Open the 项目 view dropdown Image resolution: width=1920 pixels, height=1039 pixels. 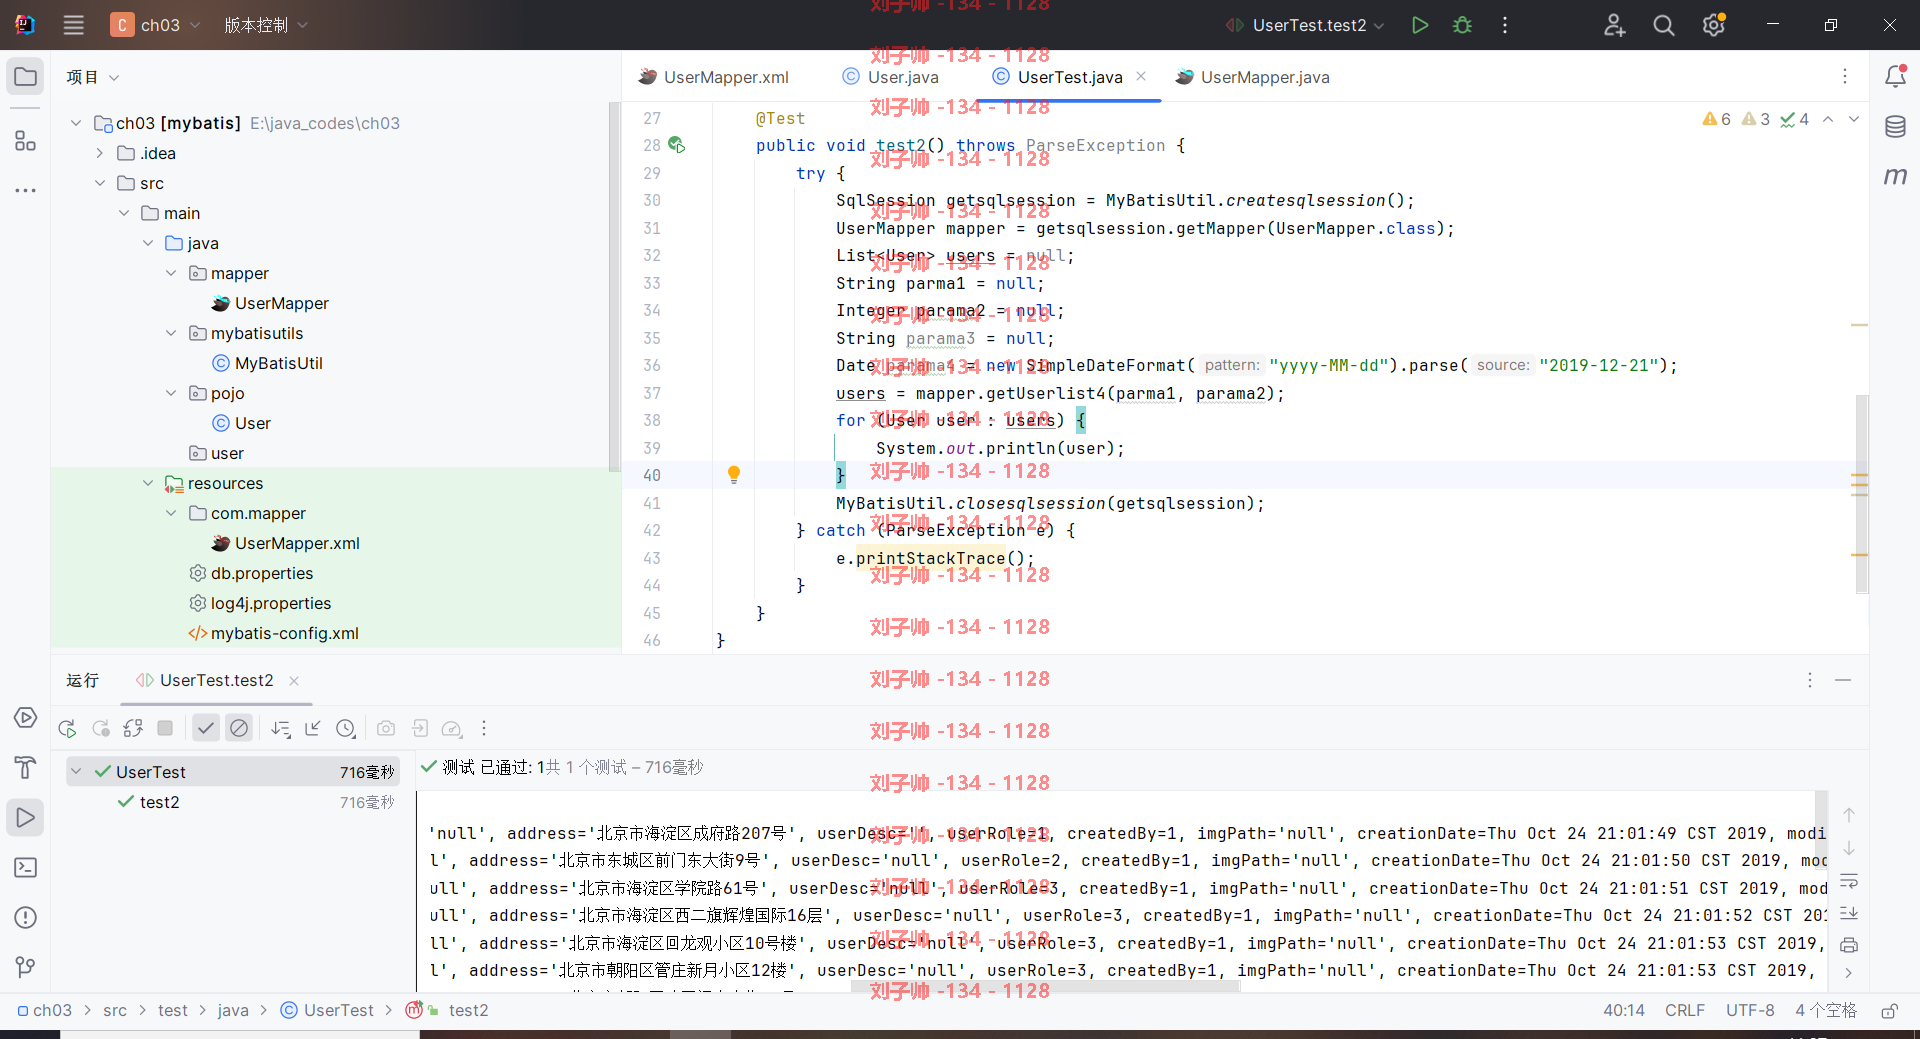pos(93,78)
